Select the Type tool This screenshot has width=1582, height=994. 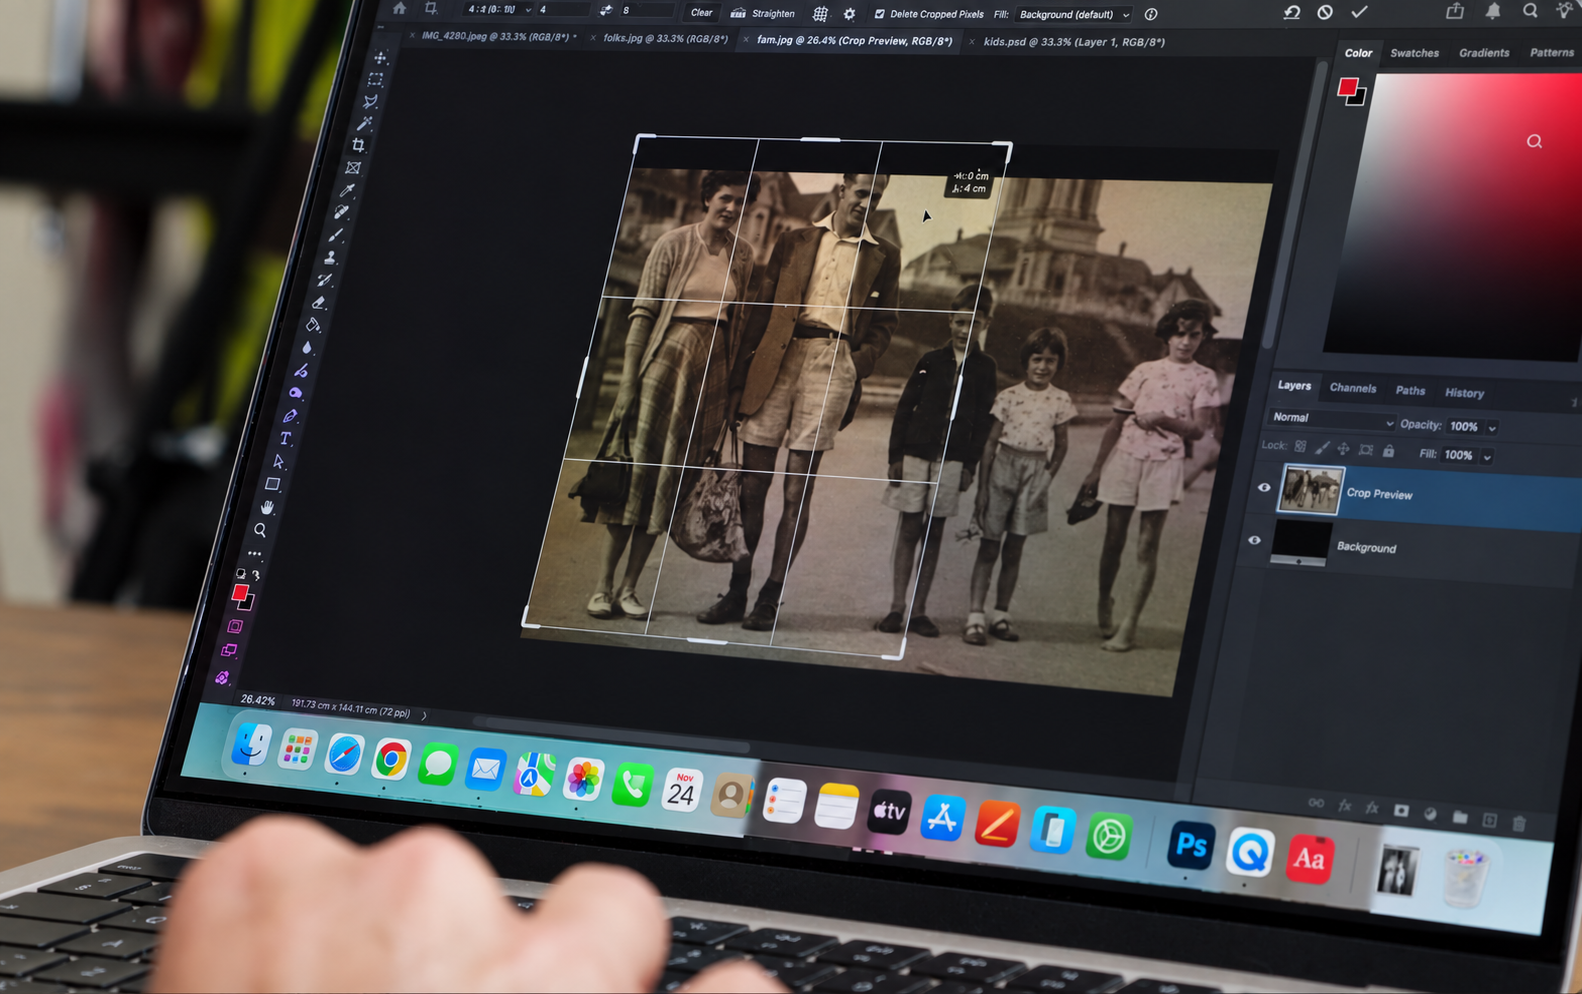[x=285, y=439]
